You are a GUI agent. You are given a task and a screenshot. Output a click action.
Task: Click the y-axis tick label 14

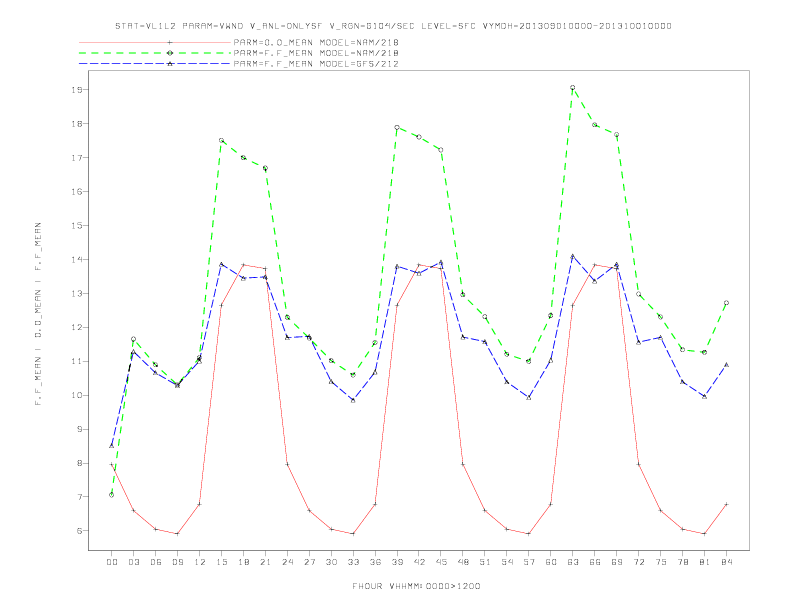click(x=77, y=260)
